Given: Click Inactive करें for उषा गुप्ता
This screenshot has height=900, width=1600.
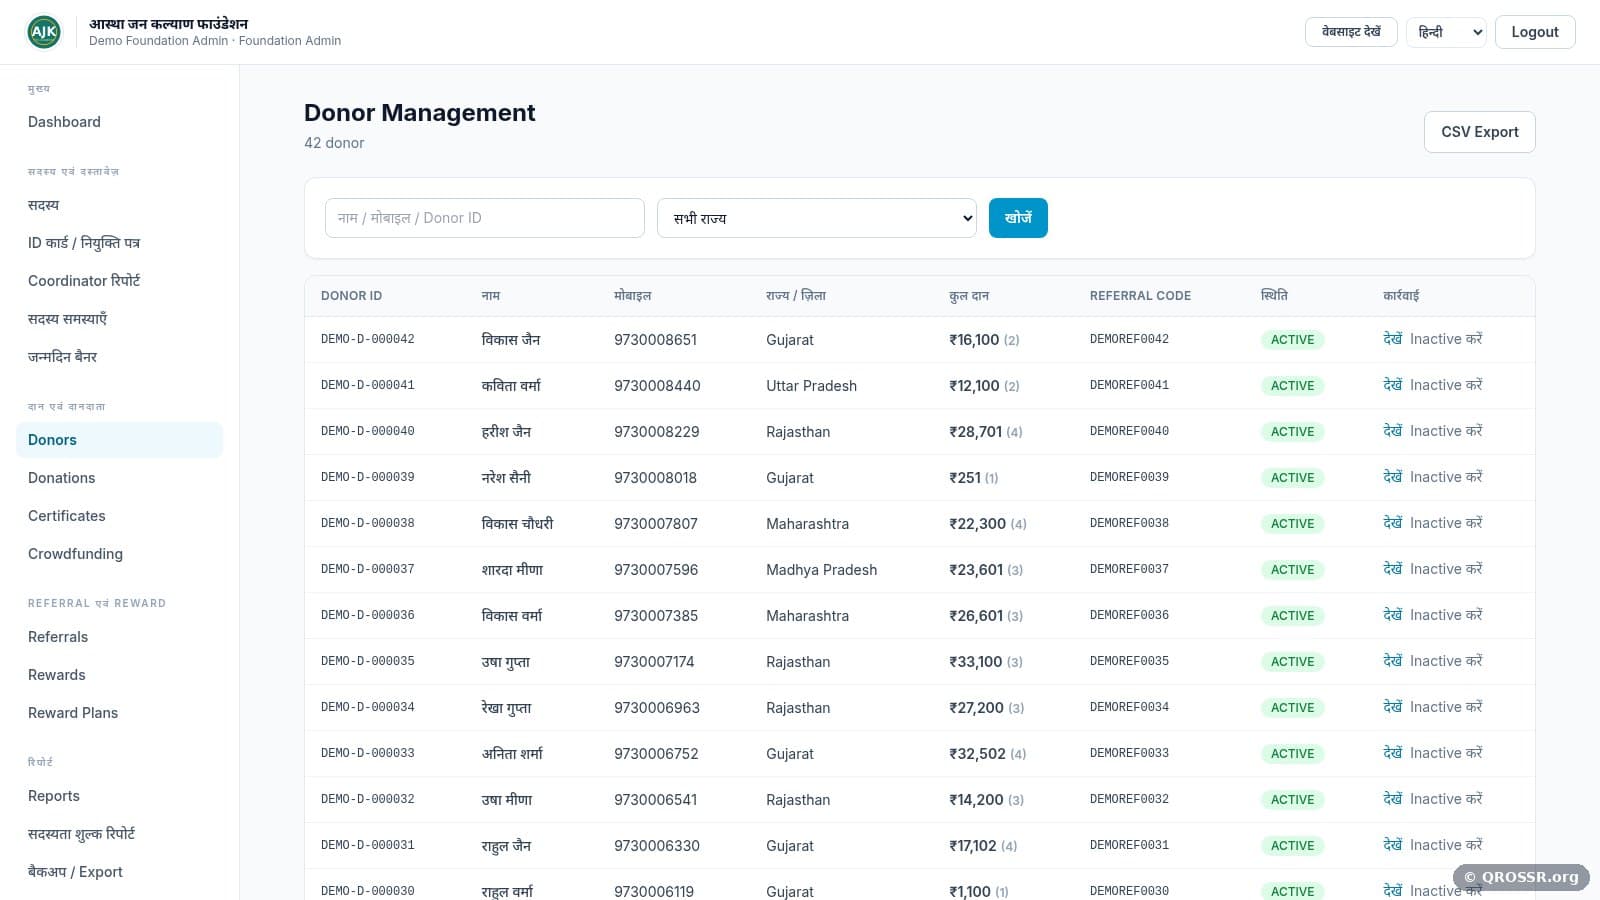Looking at the screenshot, I should [1446, 661].
